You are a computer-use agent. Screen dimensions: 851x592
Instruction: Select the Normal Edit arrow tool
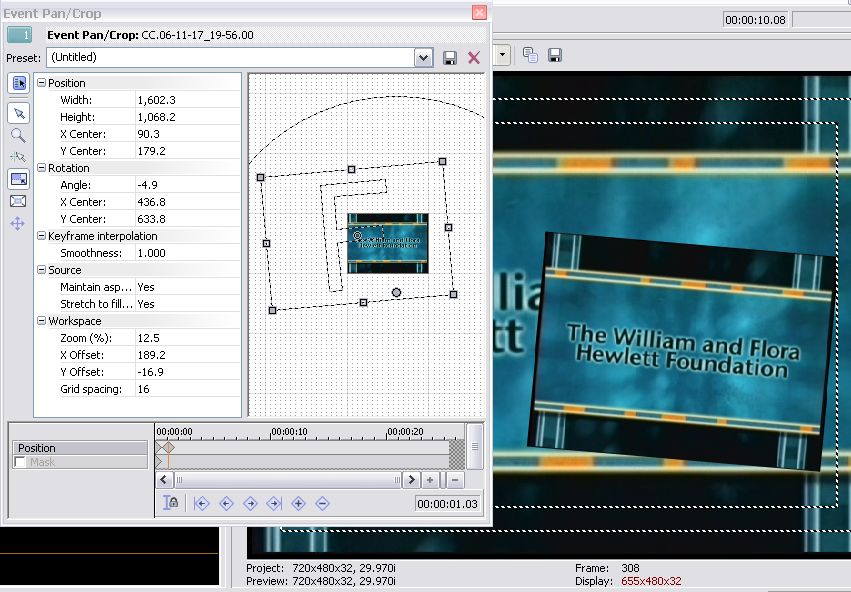tap(19, 113)
